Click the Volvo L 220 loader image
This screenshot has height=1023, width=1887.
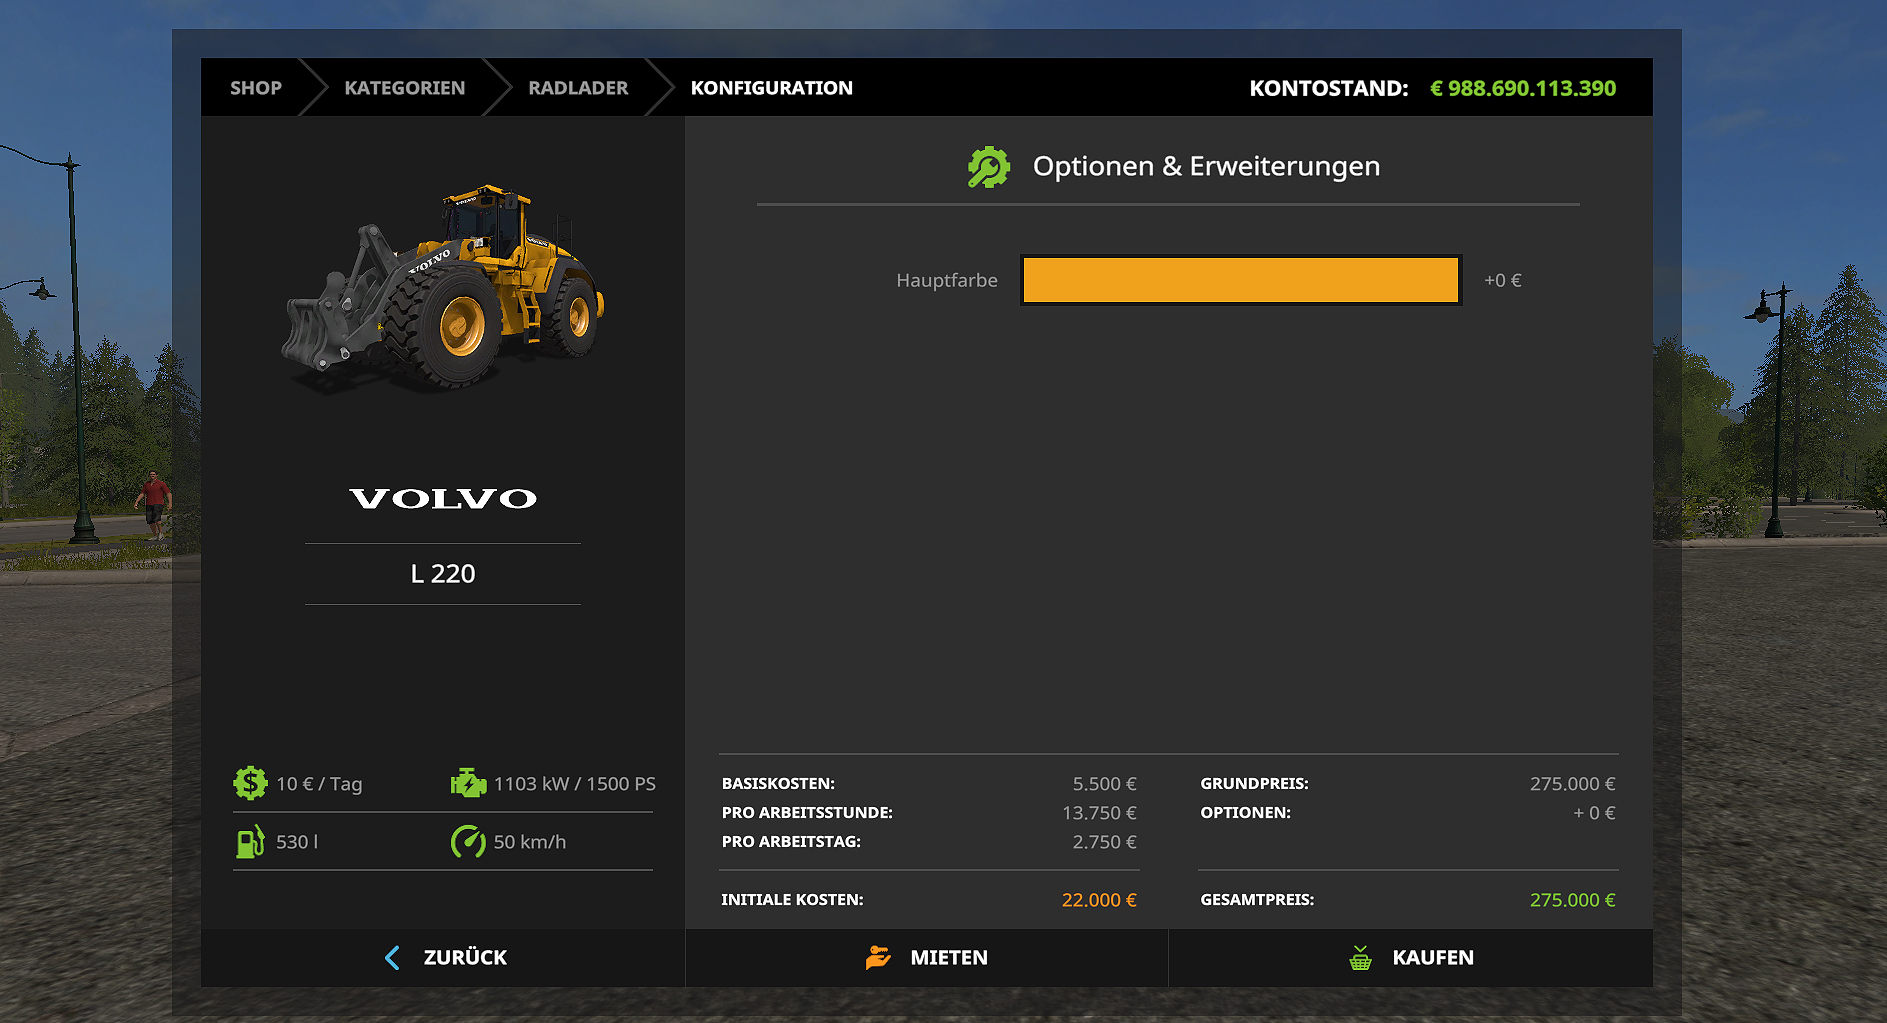443,287
